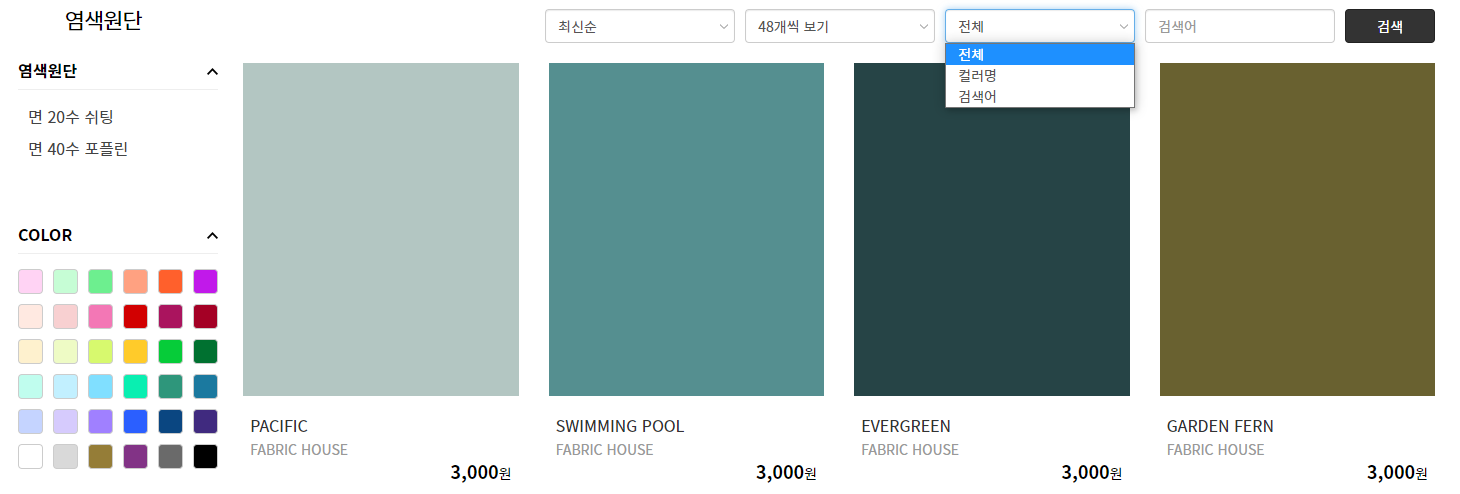Viewport: 1460px width, 494px height.
Task: Choose the yellow color filter swatch
Action: point(135,352)
